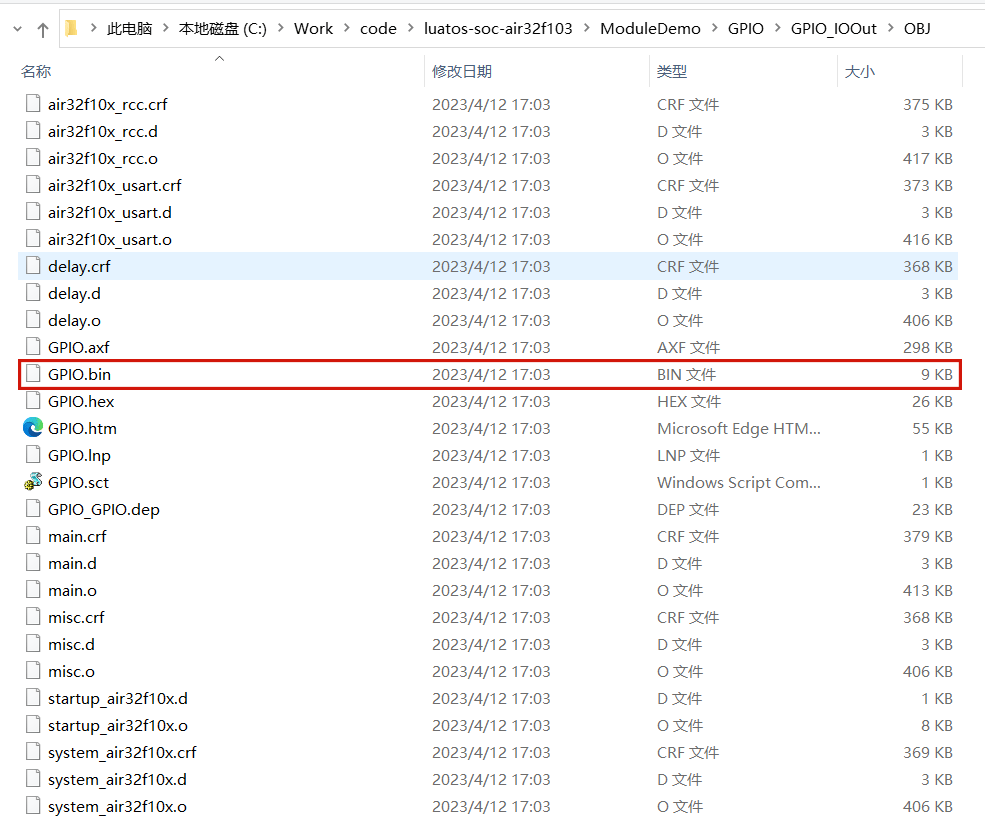
Task: Click file icon of air32f10x_usart.o
Action: pyautogui.click(x=33, y=239)
